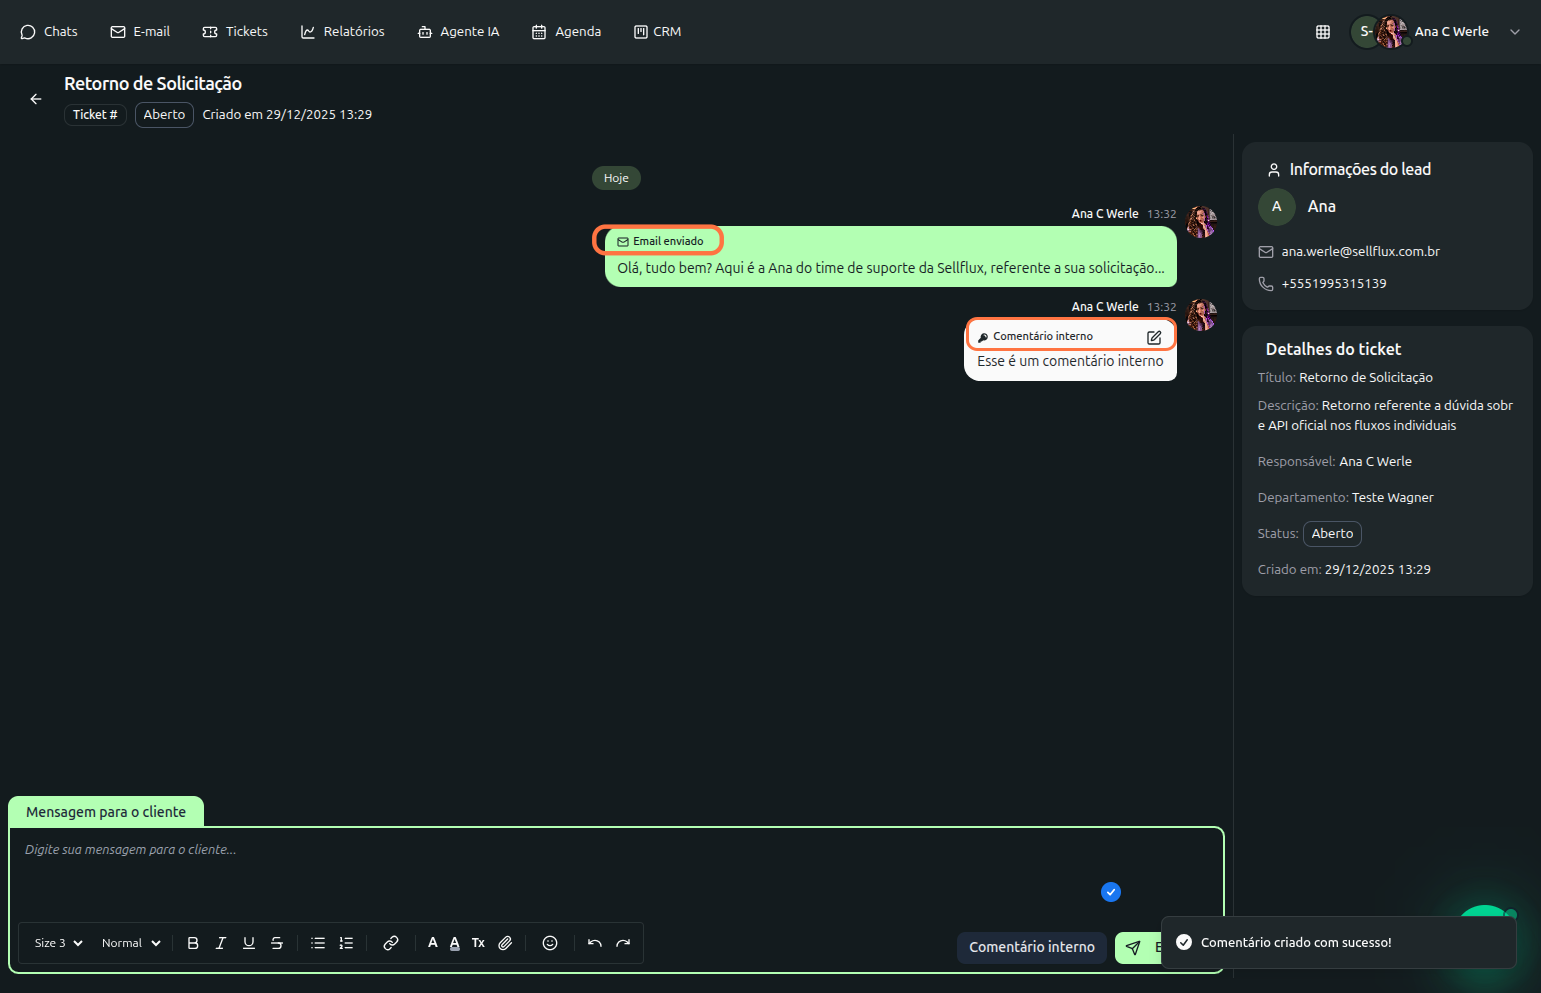The height and width of the screenshot is (993, 1541).
Task: Expand the Ana C Werle user menu
Action: coord(1514,32)
